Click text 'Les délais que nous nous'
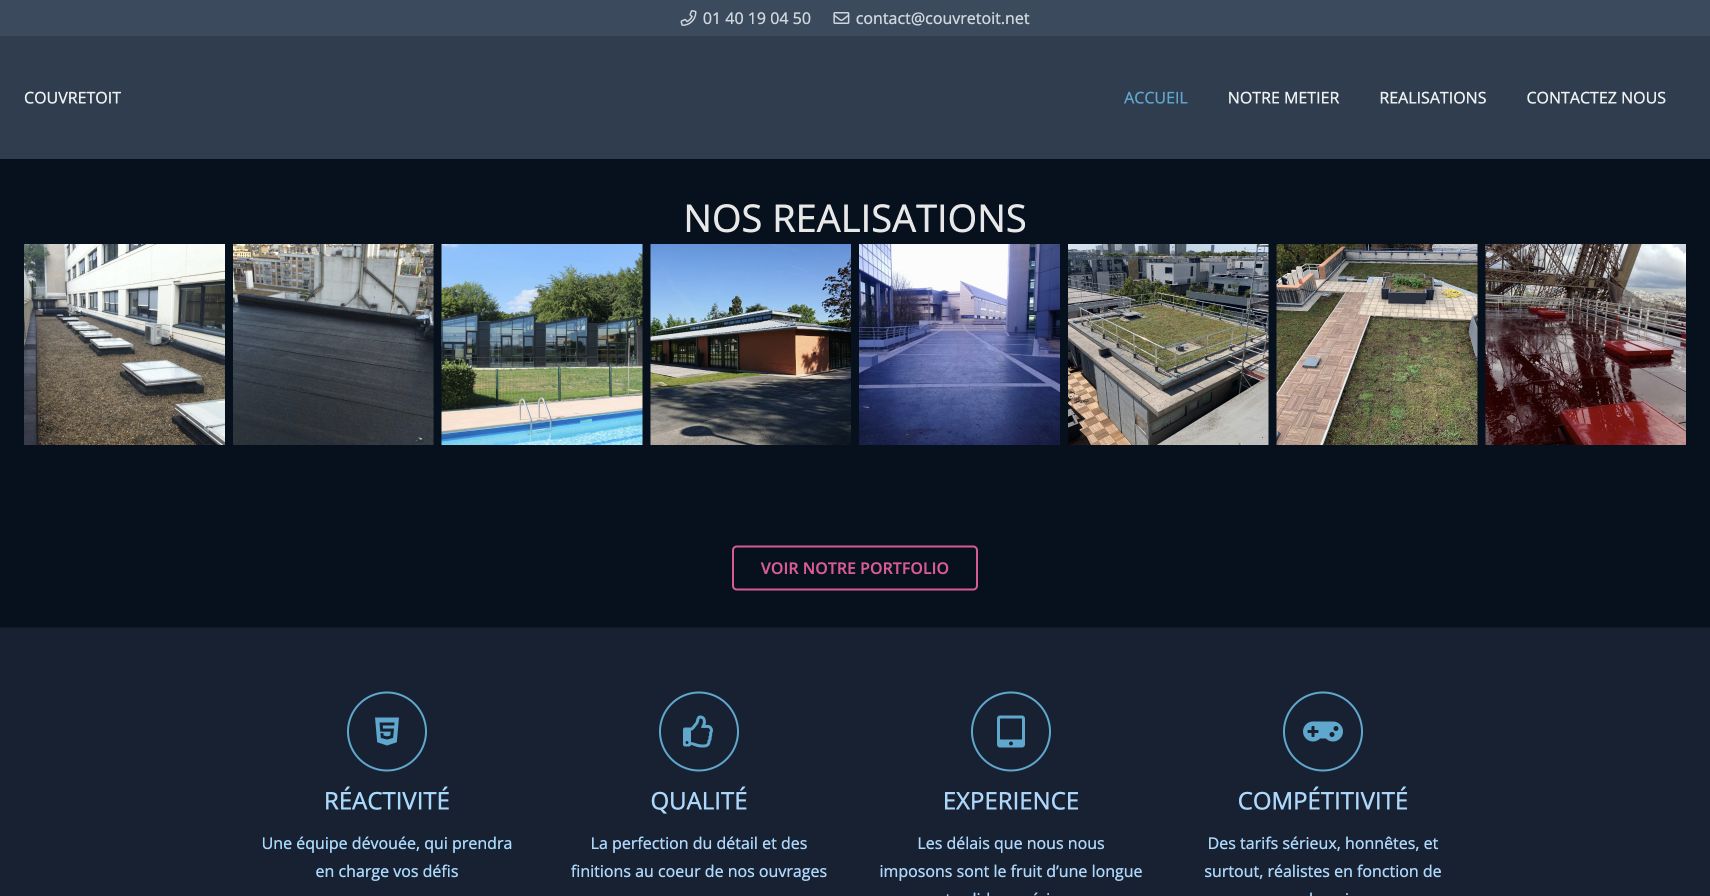 [x=1011, y=843]
